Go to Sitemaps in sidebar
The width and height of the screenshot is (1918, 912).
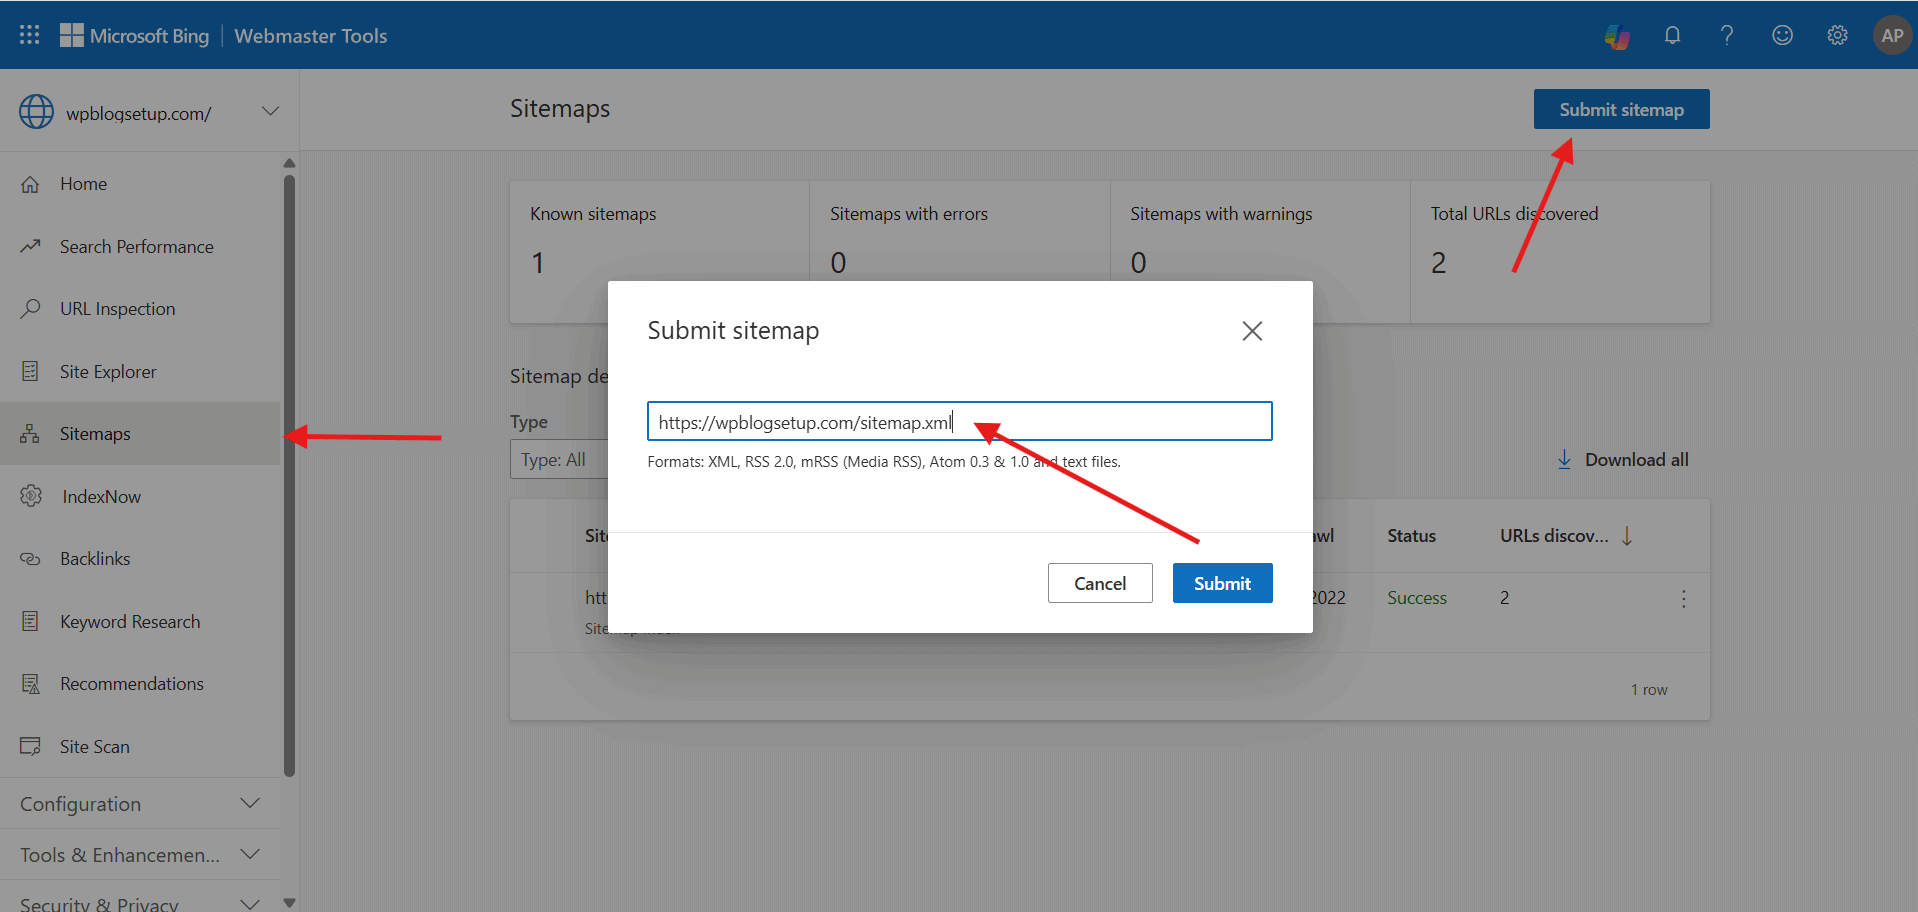click(140, 434)
